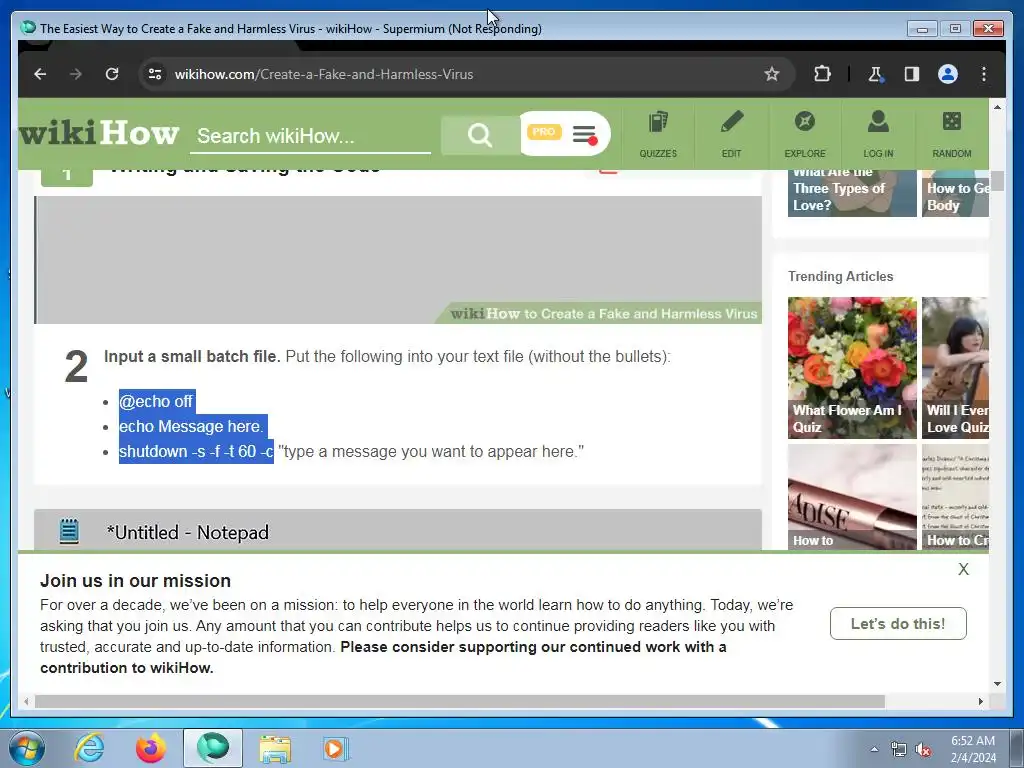1024x768 pixels.
Task: Open Windows Media Player from taskbar
Action: click(336, 748)
